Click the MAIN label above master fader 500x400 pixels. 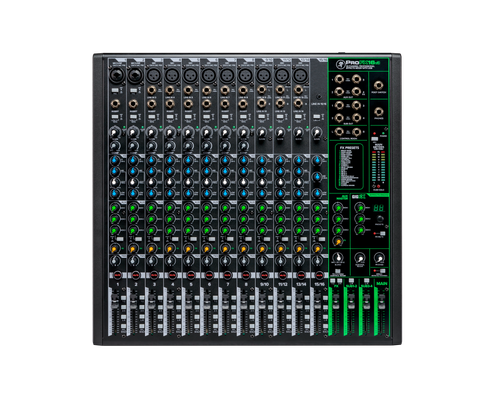point(382,284)
